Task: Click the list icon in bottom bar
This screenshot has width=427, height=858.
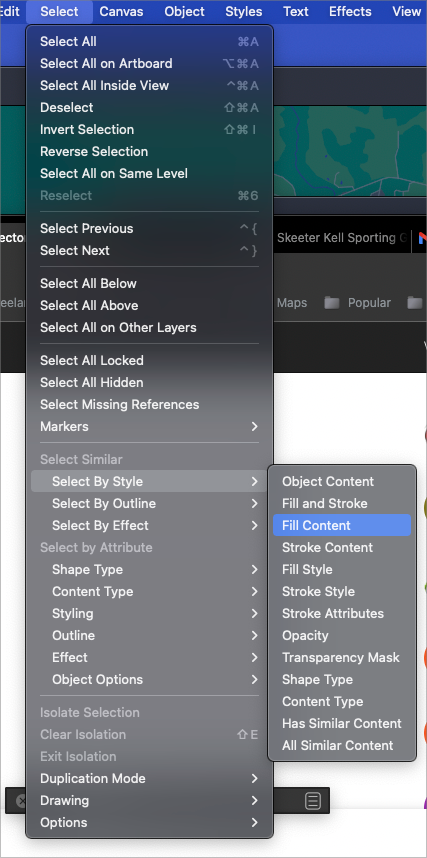Action: pos(313,802)
